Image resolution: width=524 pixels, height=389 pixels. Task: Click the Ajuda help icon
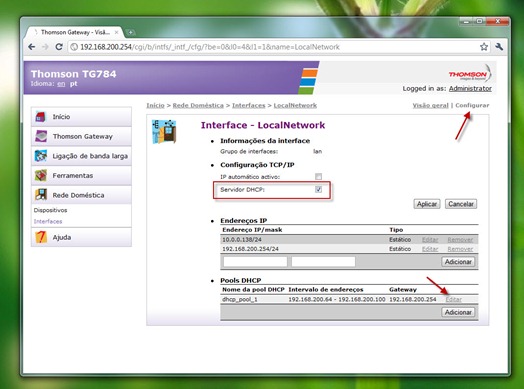[x=41, y=237]
